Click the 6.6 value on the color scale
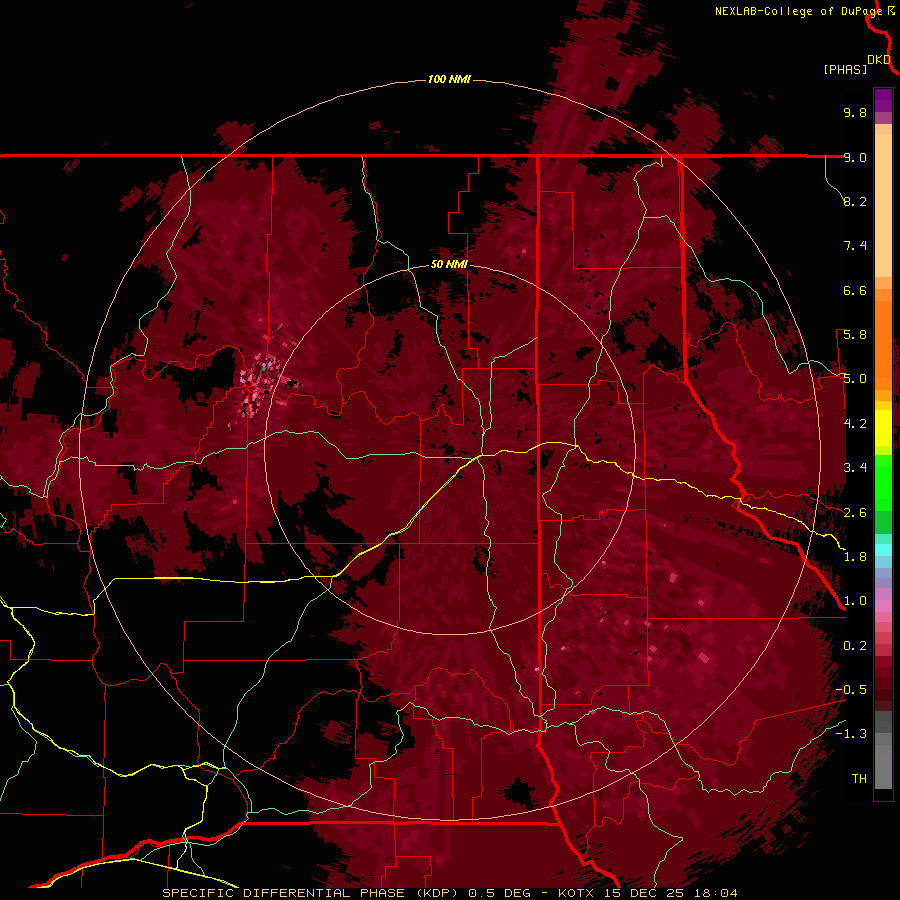The image size is (900, 900). [x=855, y=290]
